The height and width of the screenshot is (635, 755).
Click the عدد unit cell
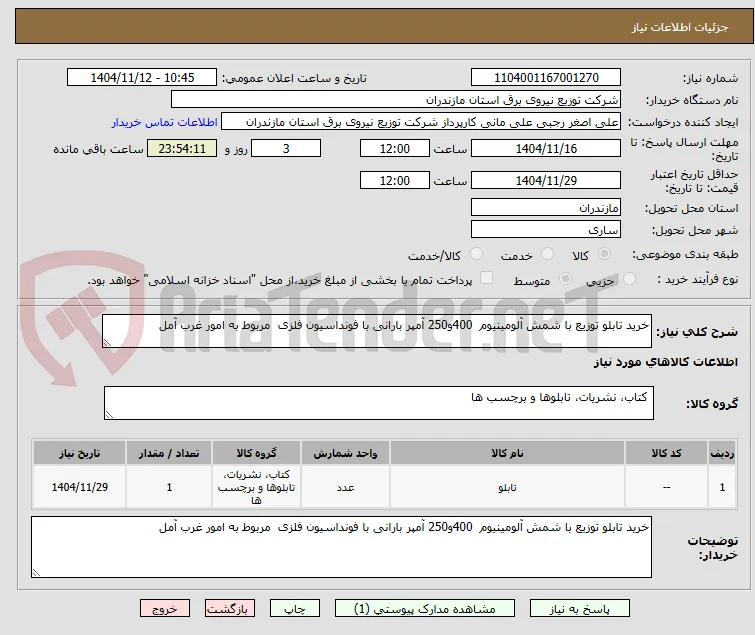point(345,487)
